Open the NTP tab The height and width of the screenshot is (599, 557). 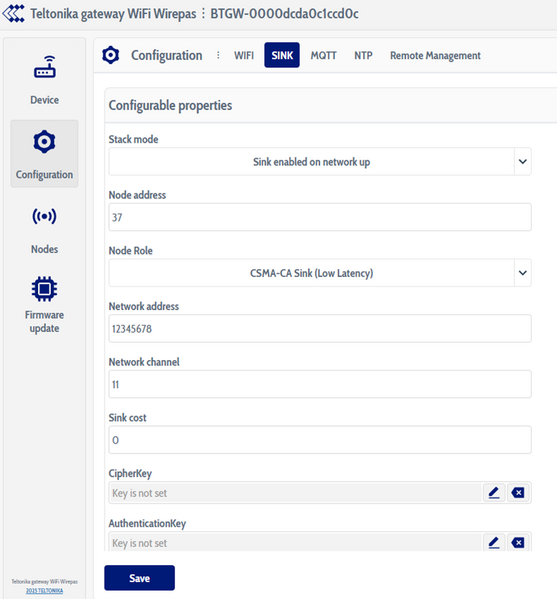pos(363,55)
